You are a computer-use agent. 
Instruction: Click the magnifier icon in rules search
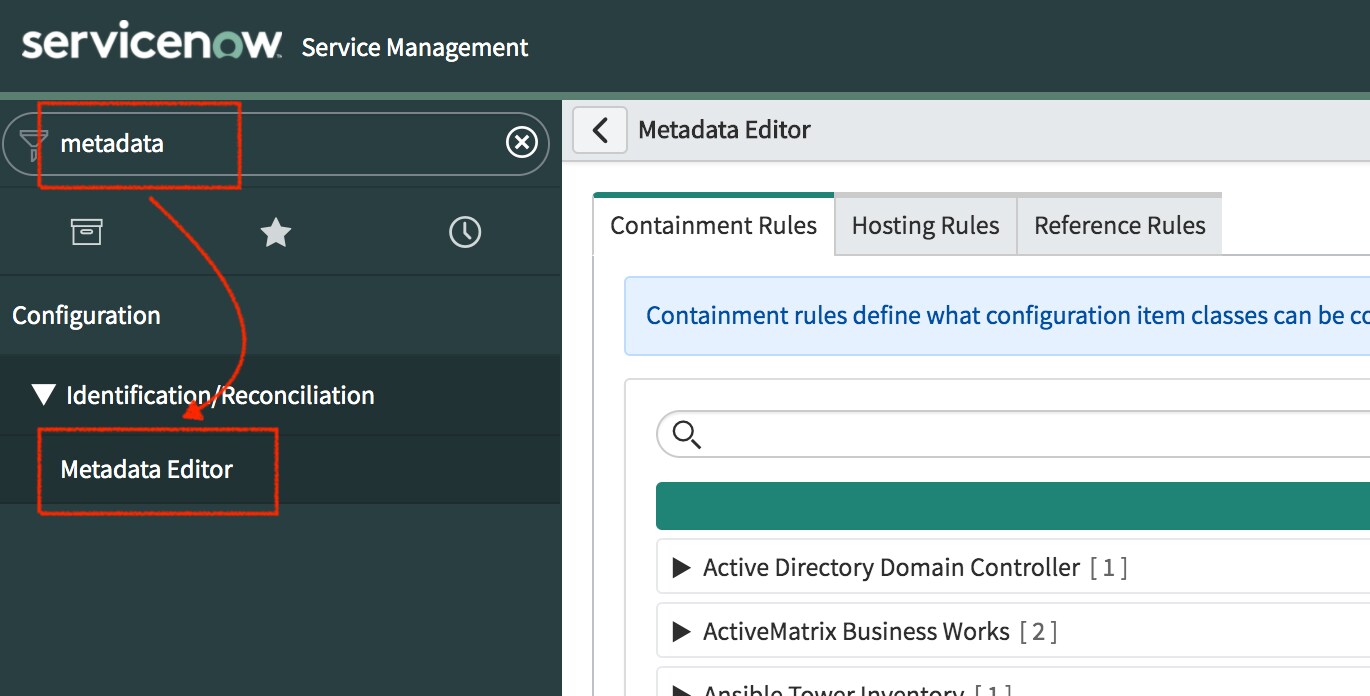click(686, 434)
